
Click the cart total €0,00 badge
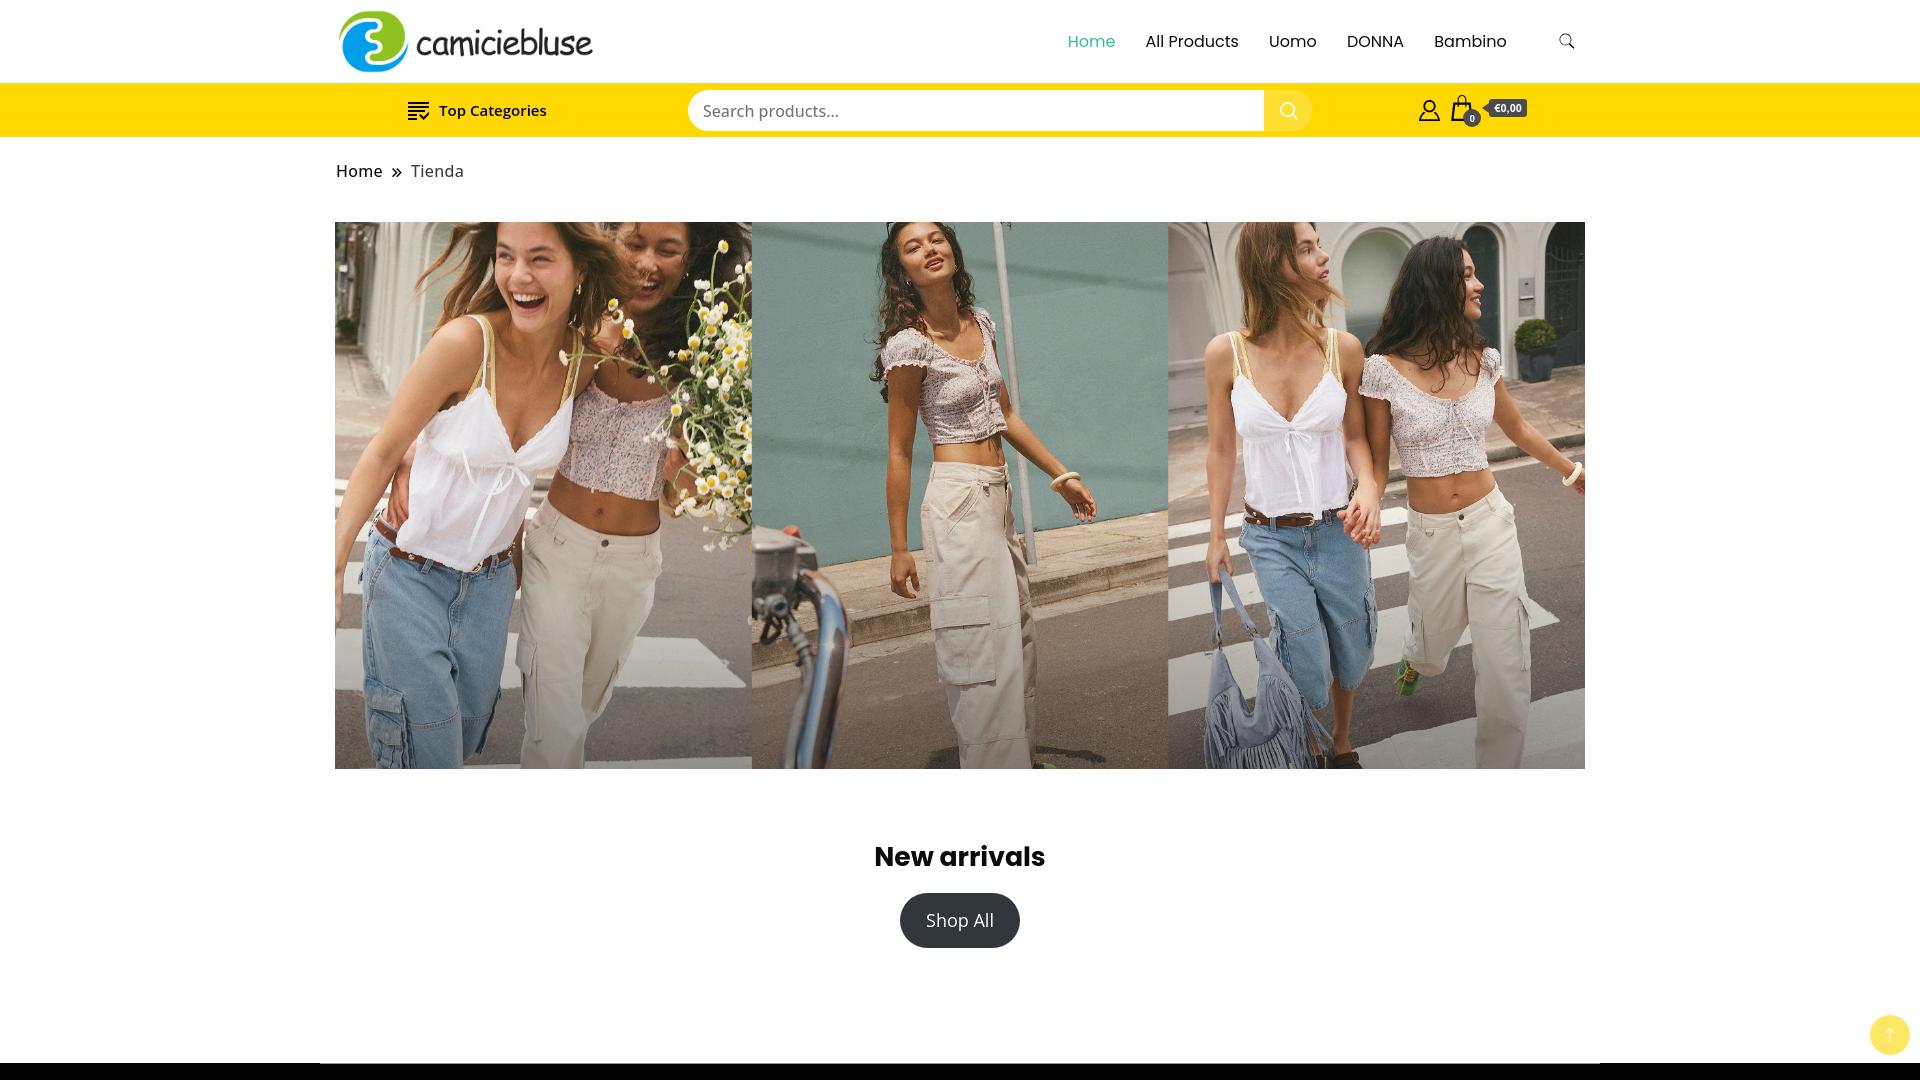click(x=1506, y=108)
